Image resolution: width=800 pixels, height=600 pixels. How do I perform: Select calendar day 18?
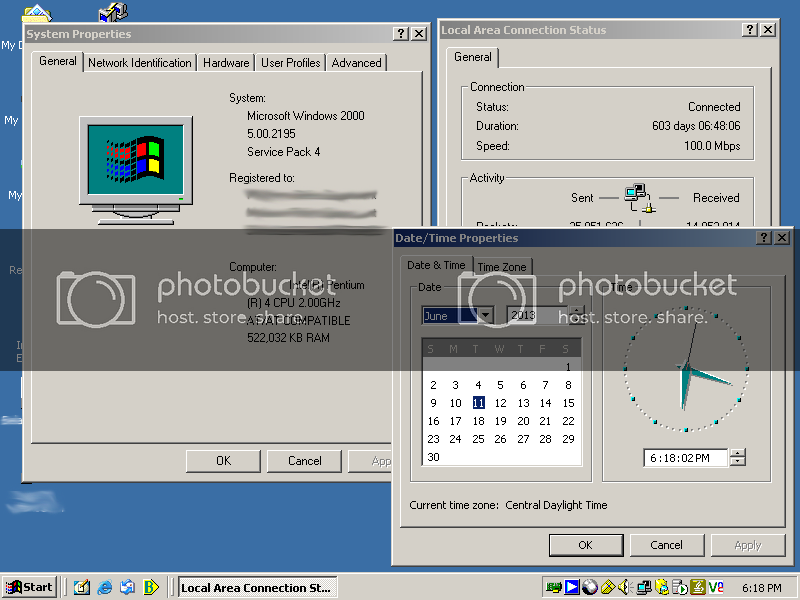point(478,421)
